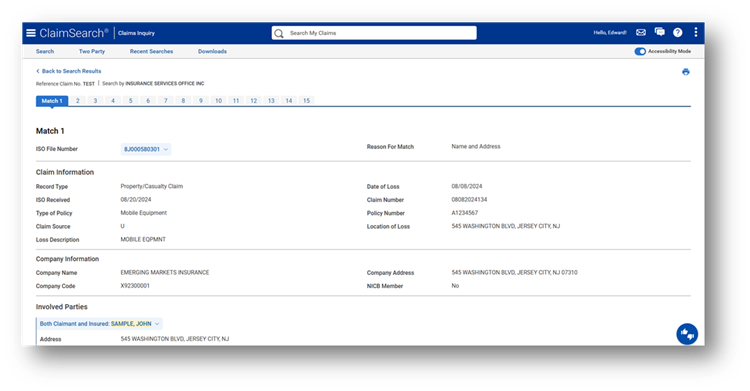
Task: Select policy number A1234567
Action: (x=464, y=213)
